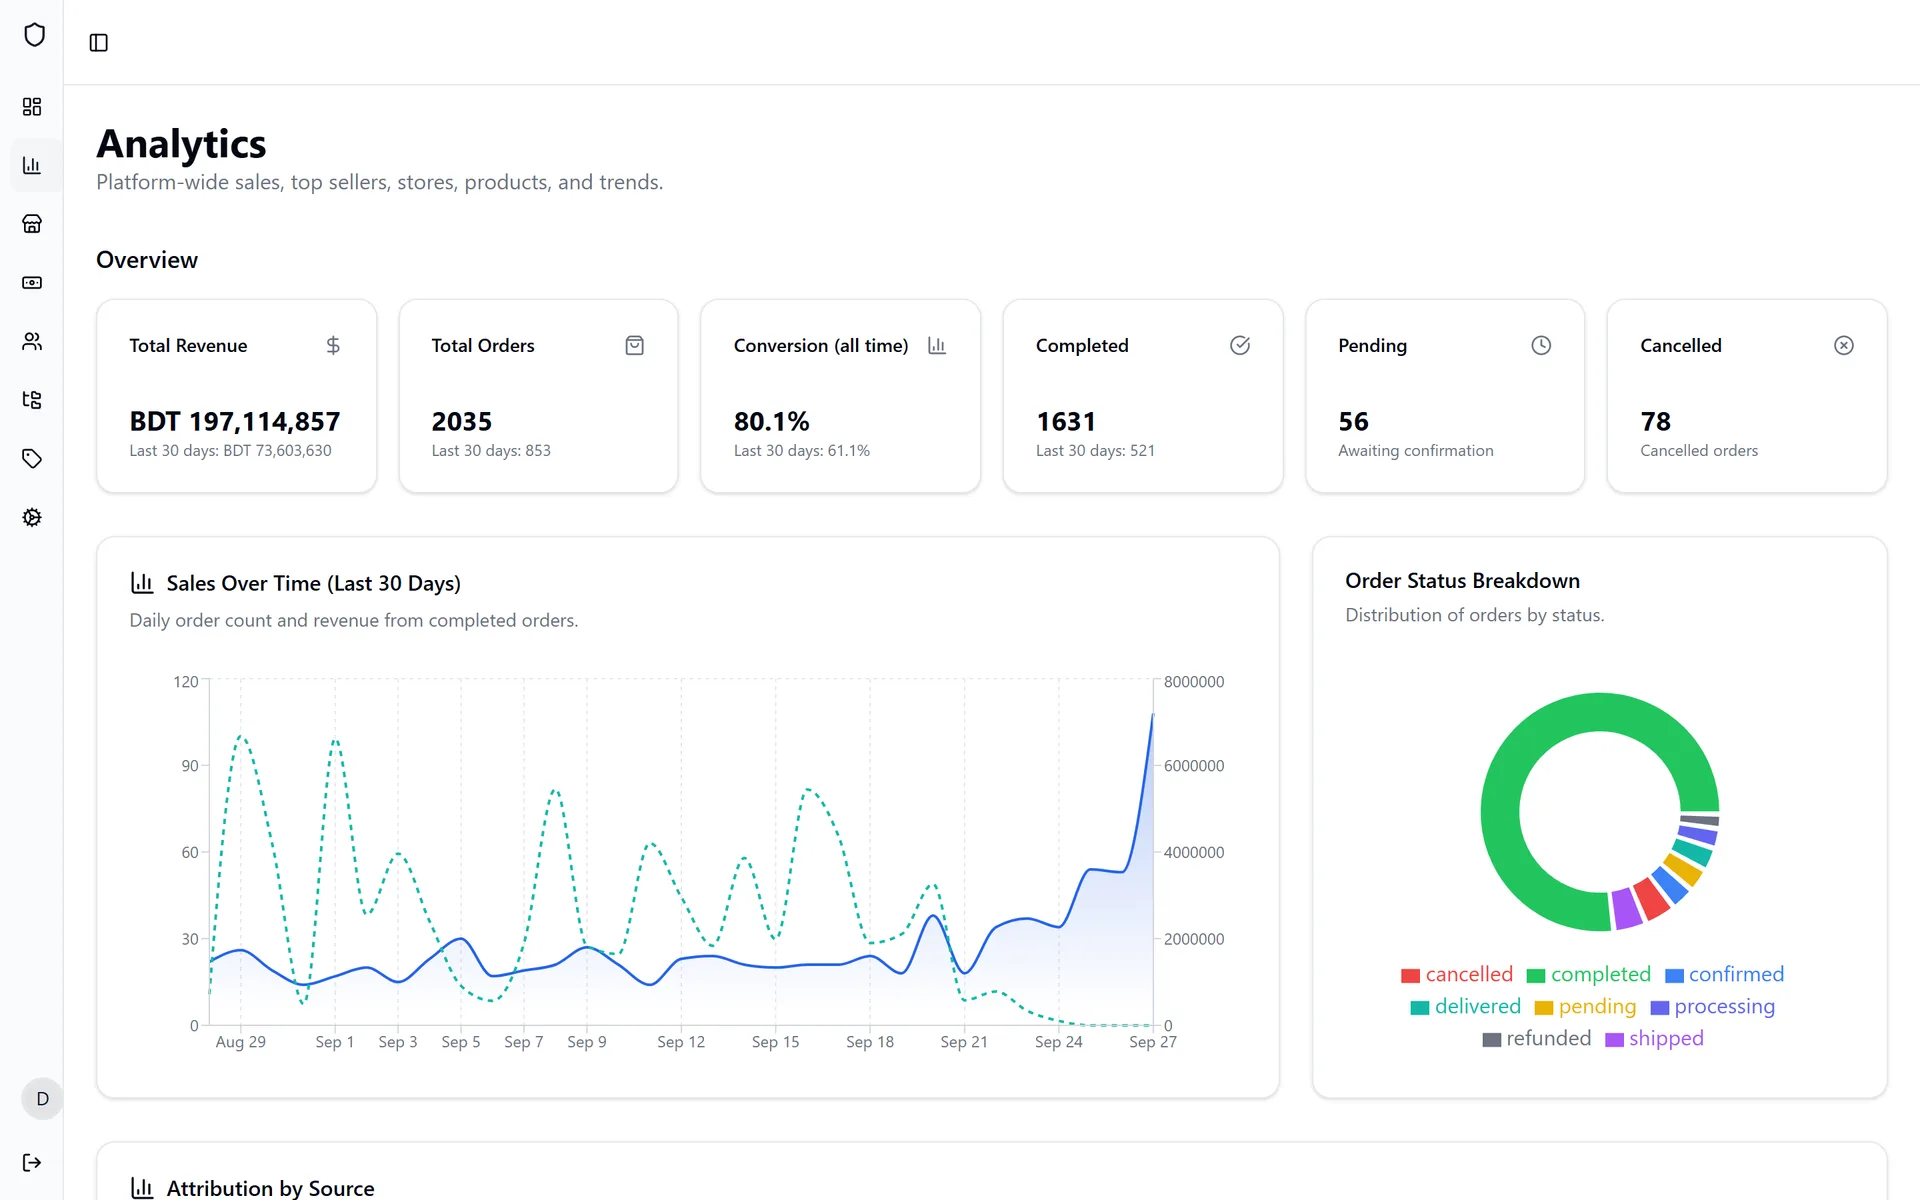The width and height of the screenshot is (1920, 1200).
Task: Click the 1631 completed value
Action: (1066, 421)
